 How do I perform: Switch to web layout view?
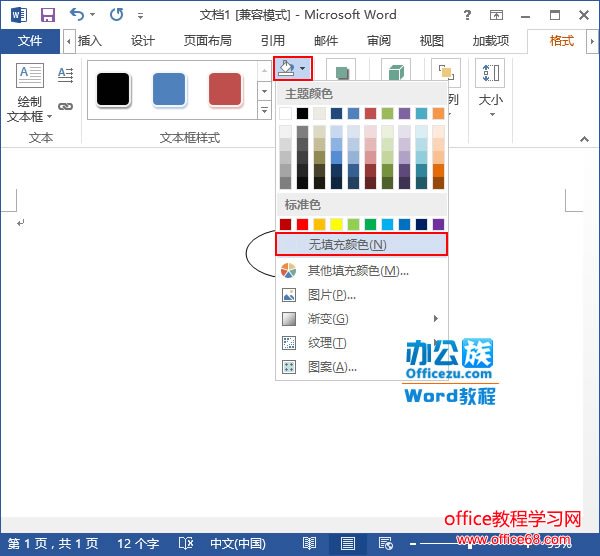(x=385, y=543)
